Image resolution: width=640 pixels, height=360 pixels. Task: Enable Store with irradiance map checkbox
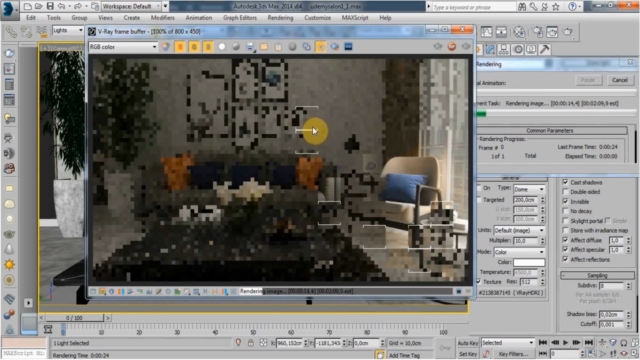[x=565, y=231]
